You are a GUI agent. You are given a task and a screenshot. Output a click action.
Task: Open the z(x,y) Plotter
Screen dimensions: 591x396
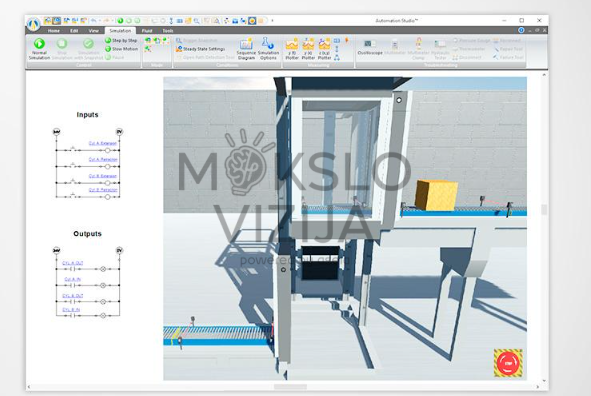[x=324, y=49]
